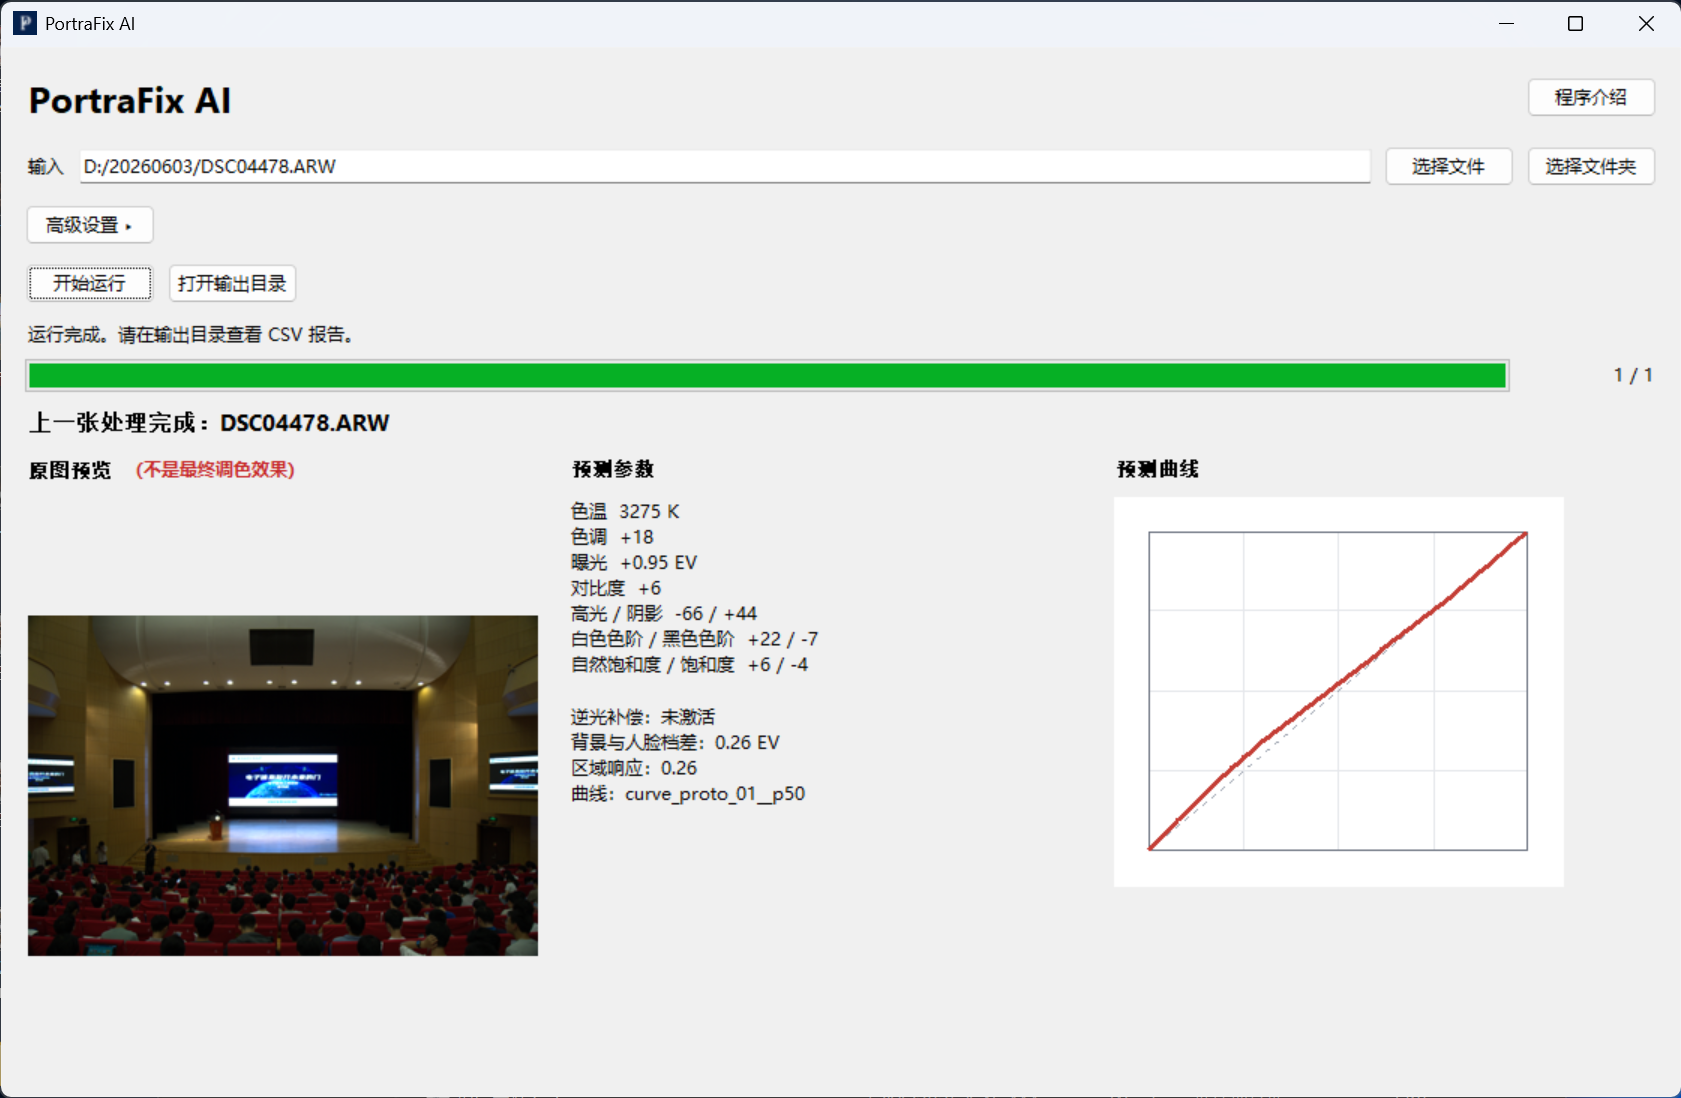Select the 曝光 +0.95 EV line

(634, 562)
